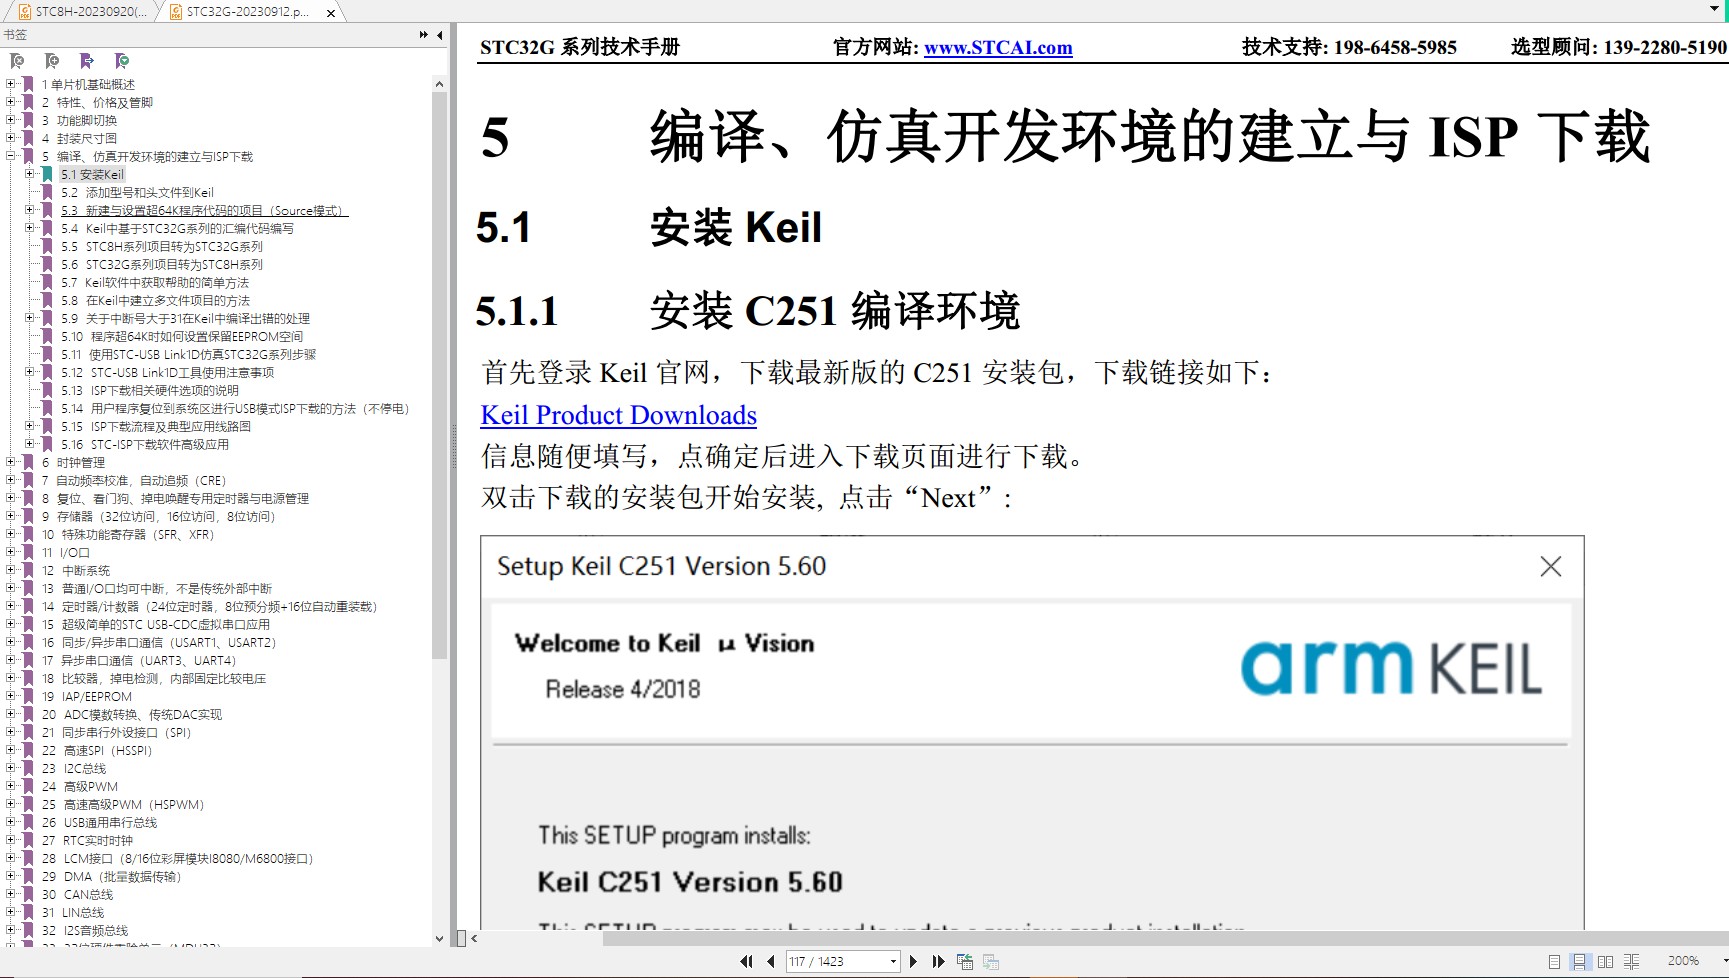Open bookmark 5.13 ISP下载相关硬件选项的说明

[x=150, y=390]
